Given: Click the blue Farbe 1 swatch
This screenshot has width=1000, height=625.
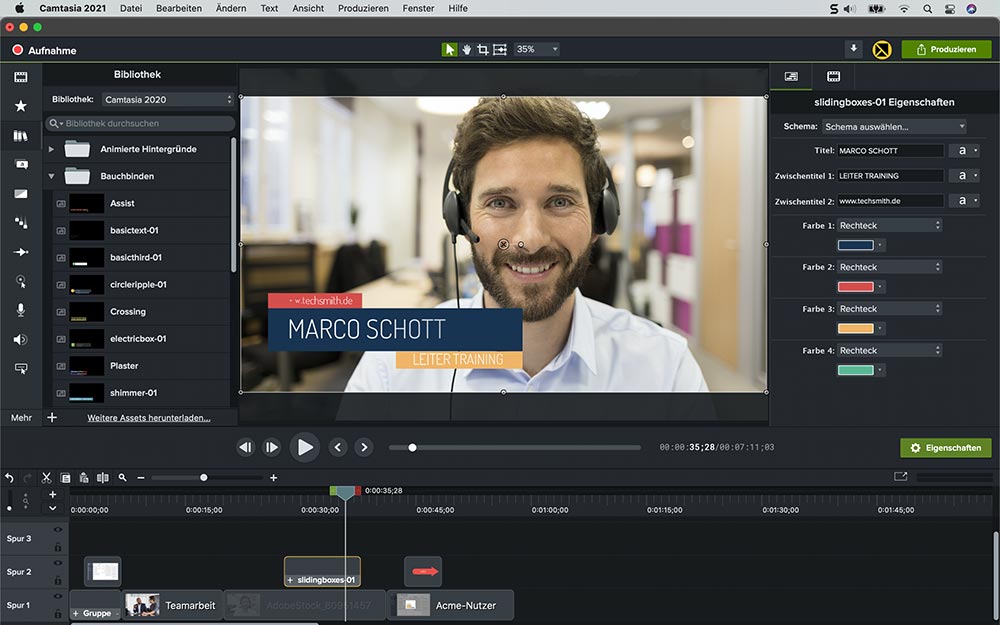Looking at the screenshot, I should (x=855, y=245).
